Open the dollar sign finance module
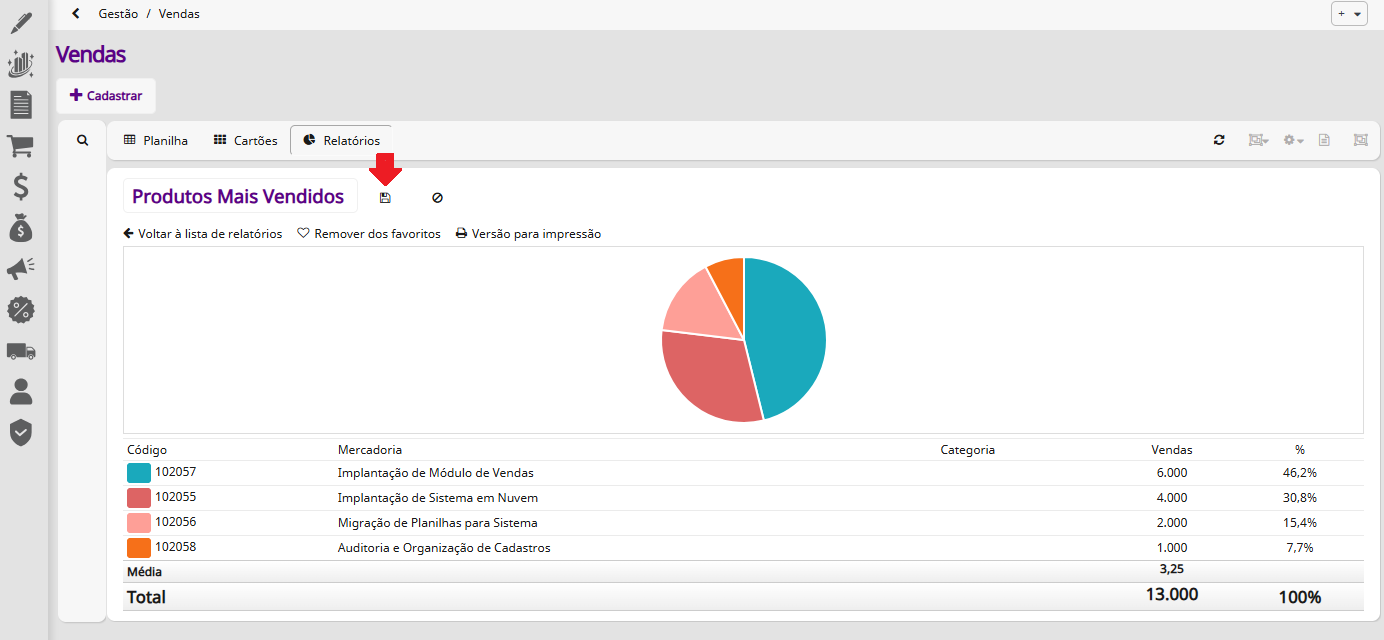Screen dimensions: 1384x640 point(21,187)
